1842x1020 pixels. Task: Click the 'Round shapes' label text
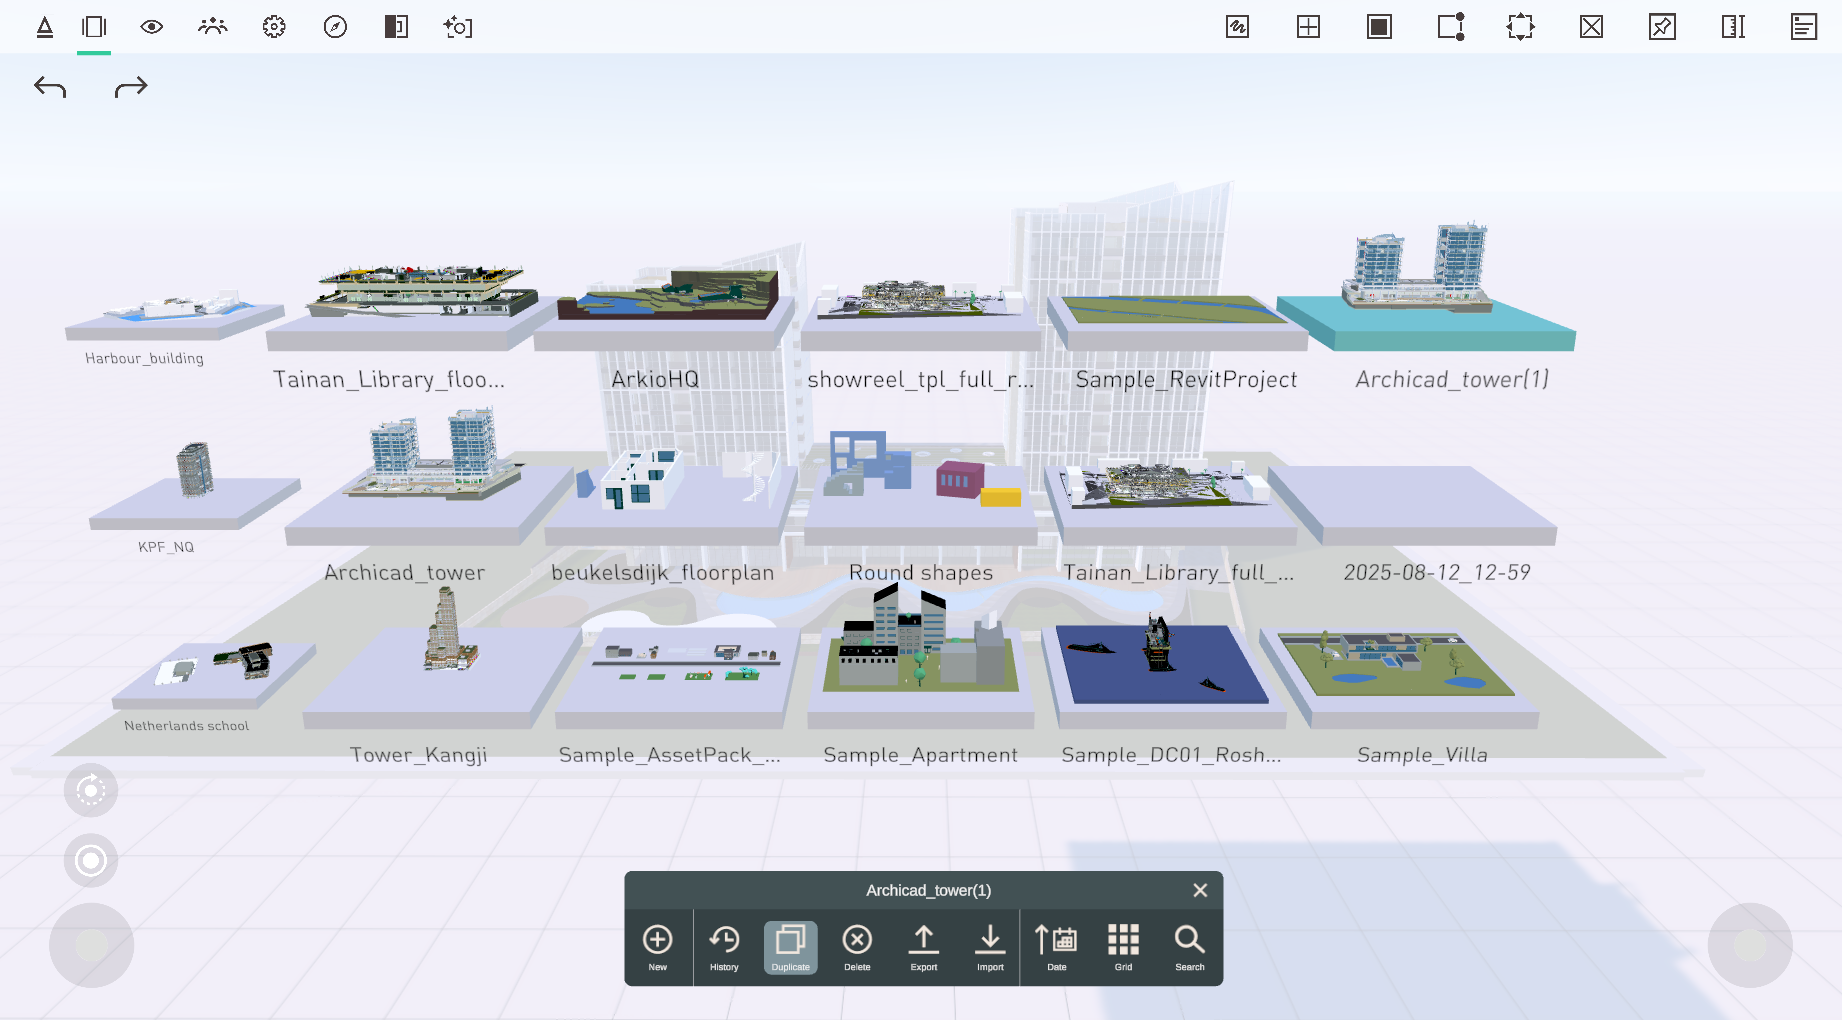(921, 573)
